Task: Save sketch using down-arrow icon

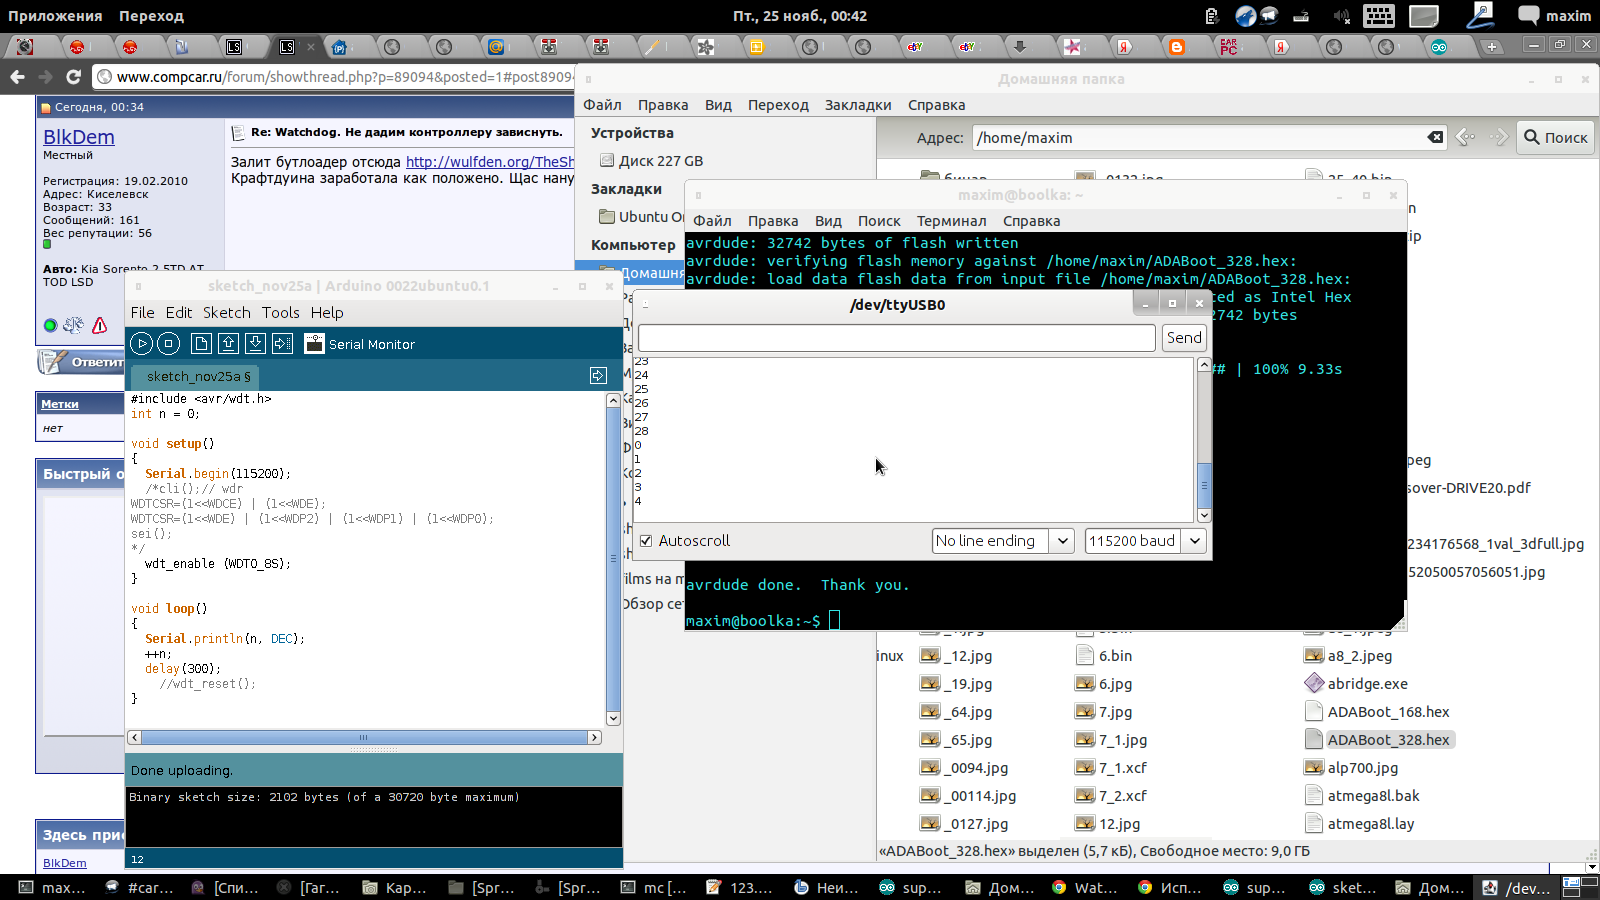Action: 255,344
